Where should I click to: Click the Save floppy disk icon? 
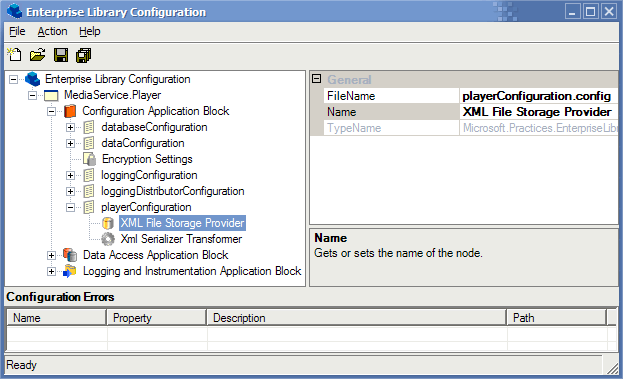tap(61, 55)
